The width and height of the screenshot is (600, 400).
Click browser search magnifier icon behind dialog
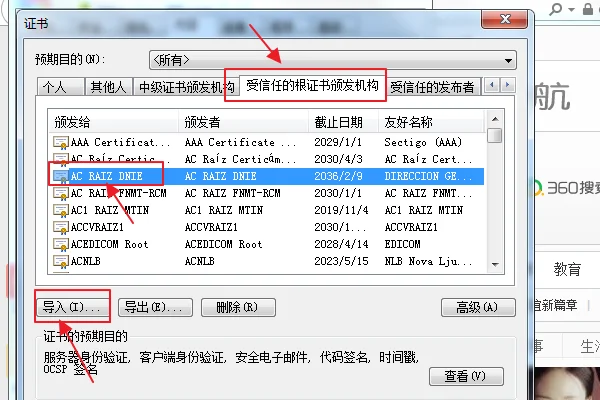[556, 8]
